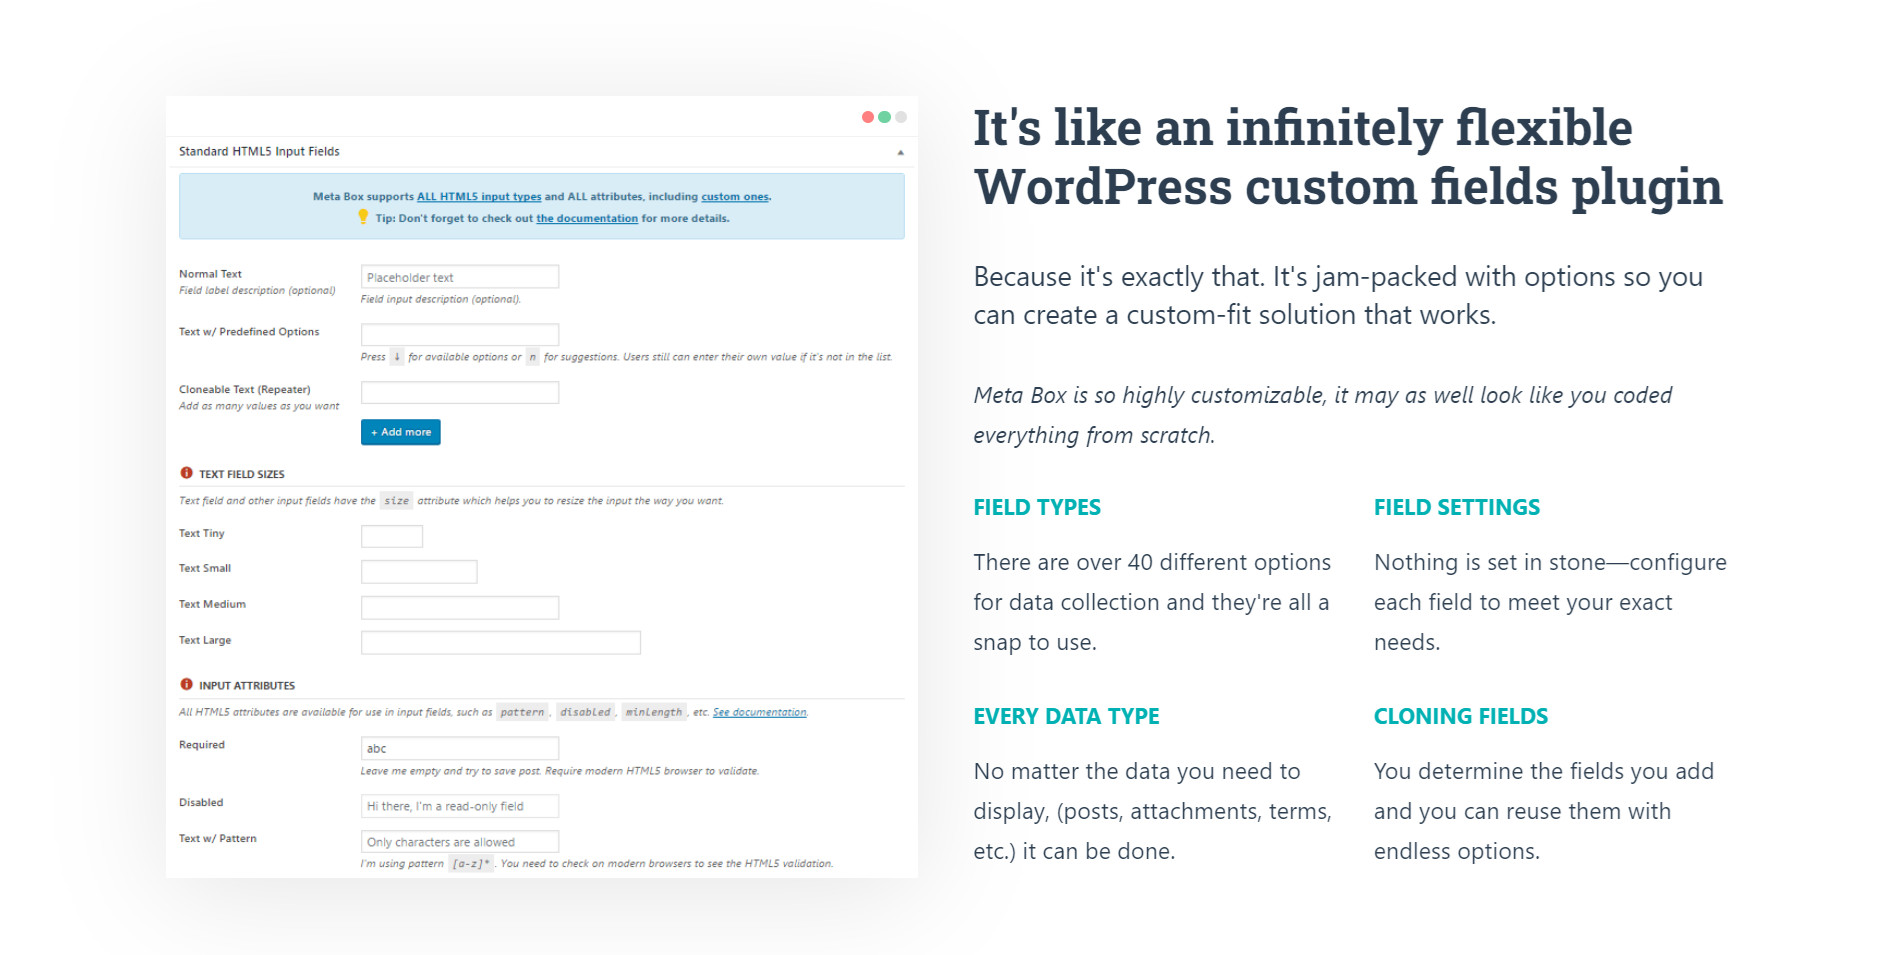Click the EVERY DATA TYPE heading
Screen dimensions: 1896x955
tap(1066, 716)
